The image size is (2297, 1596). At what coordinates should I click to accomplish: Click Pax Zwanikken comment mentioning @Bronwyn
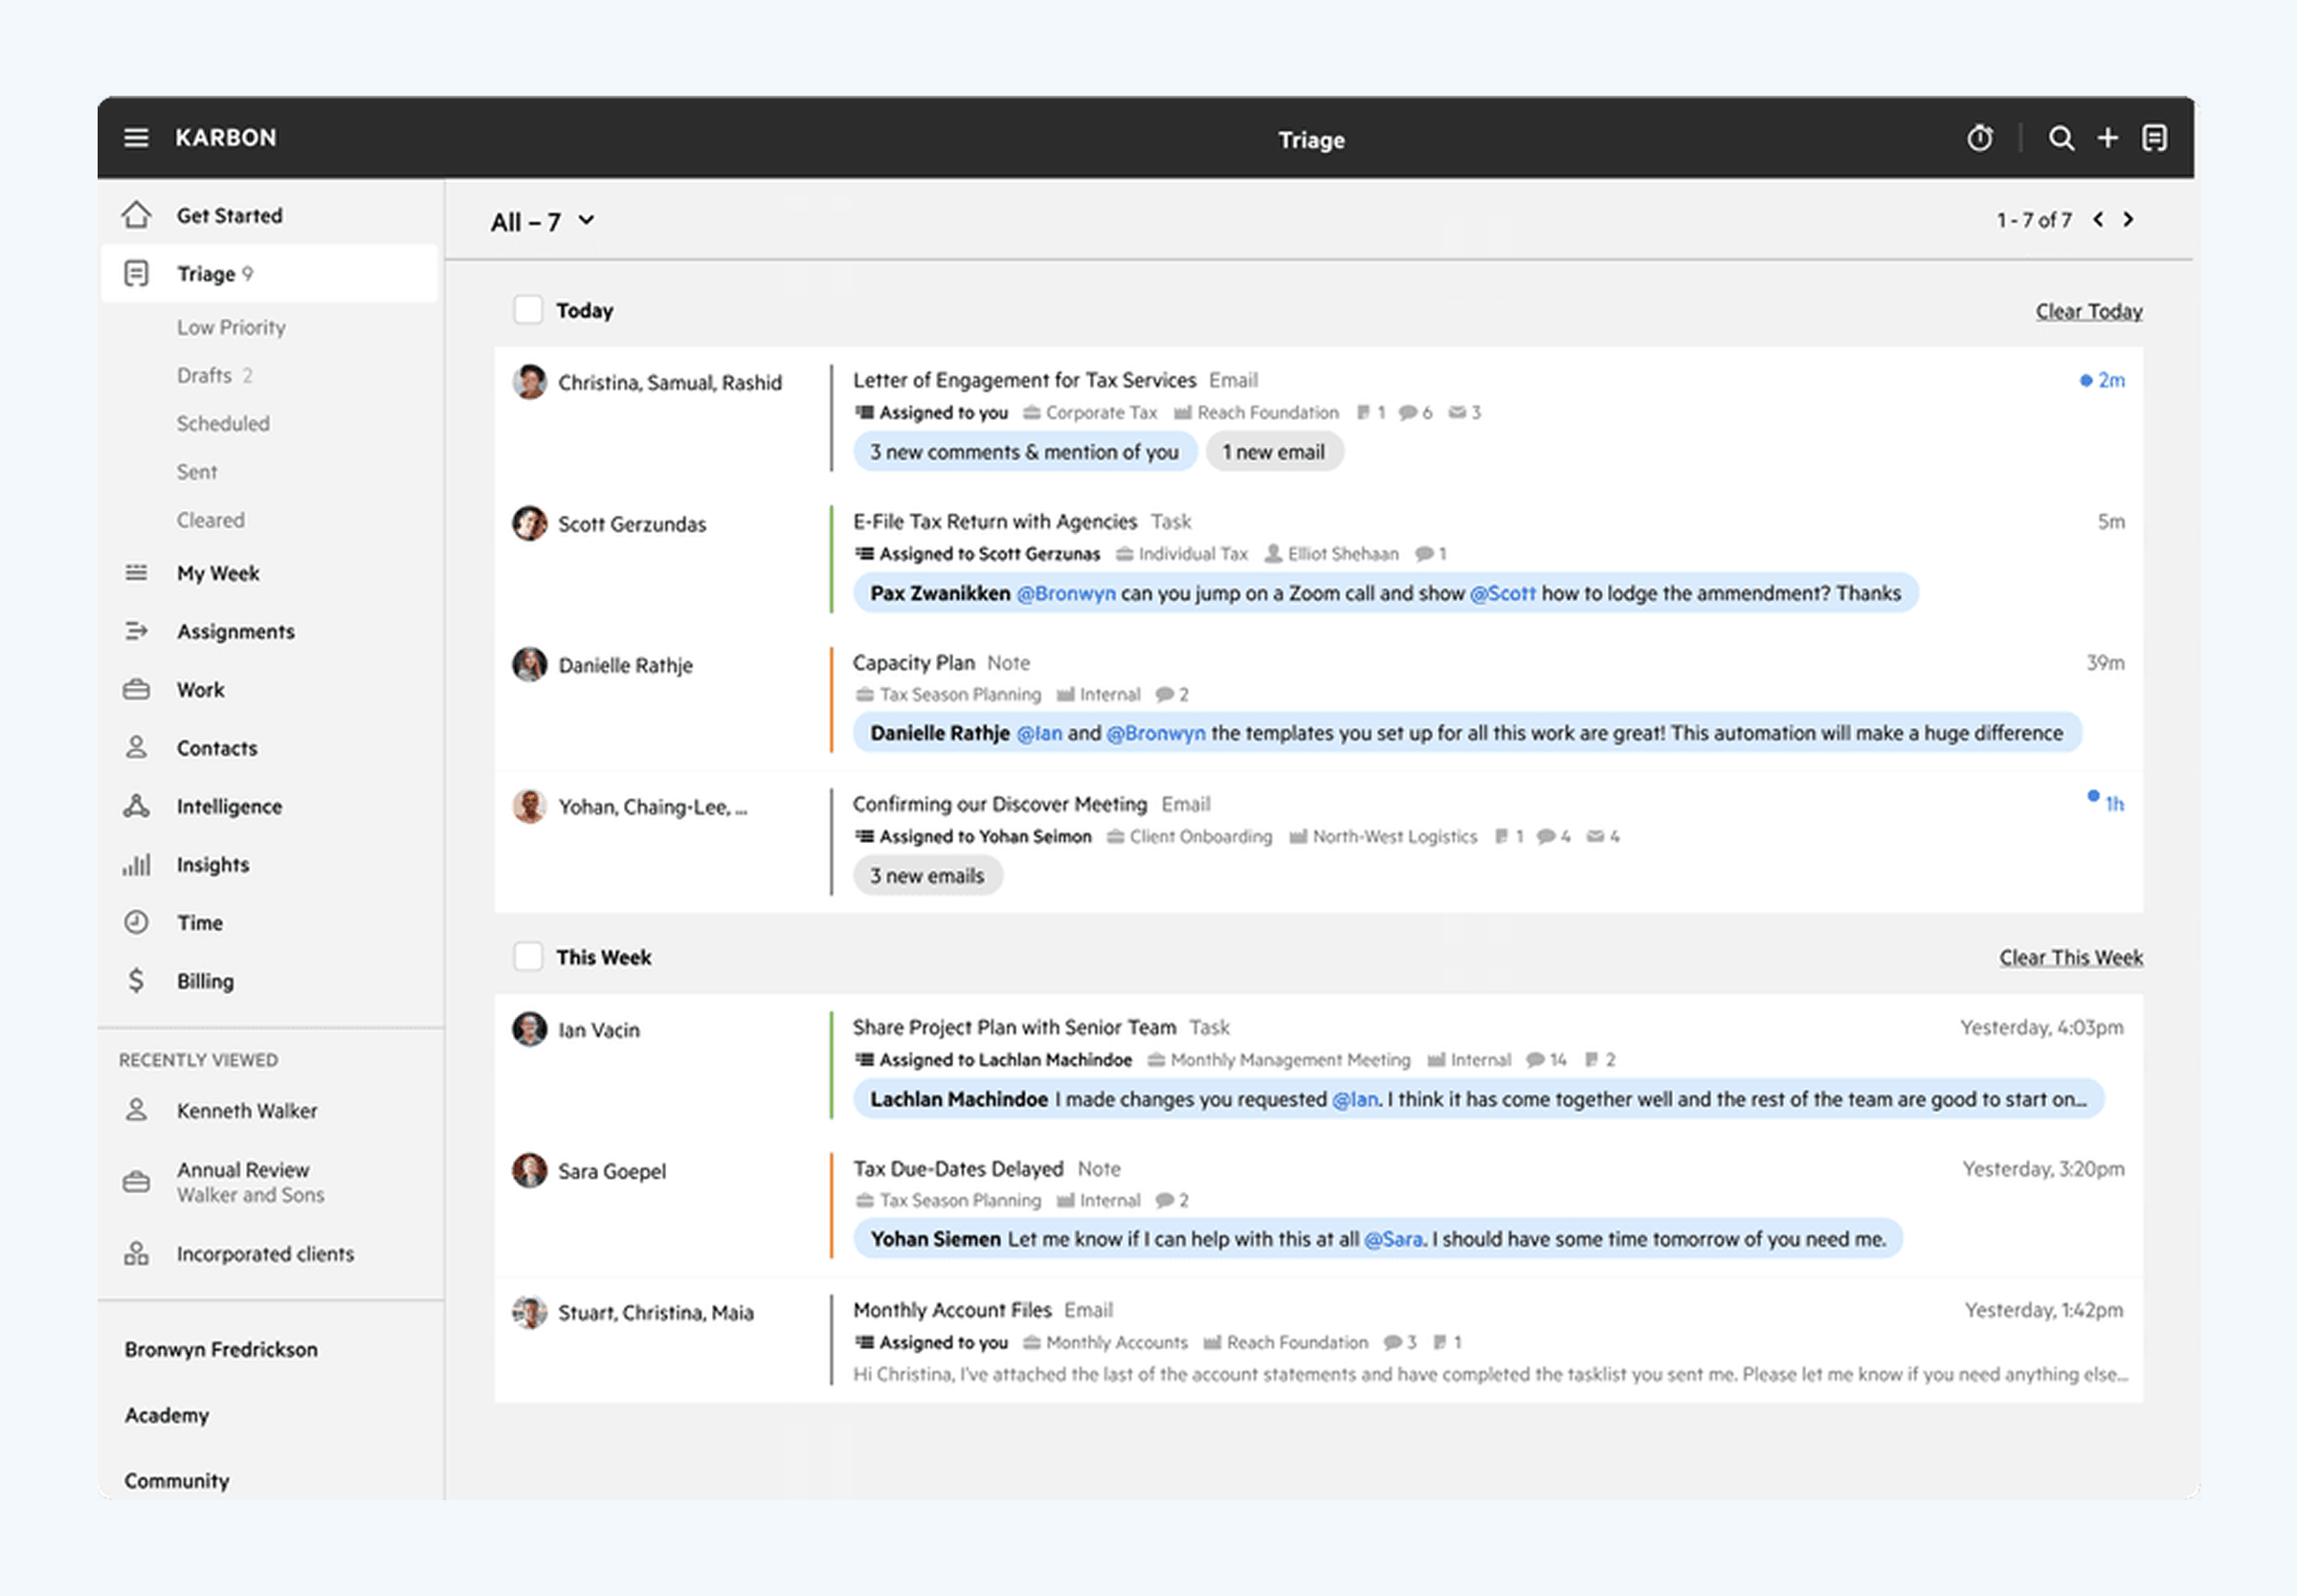(1385, 593)
